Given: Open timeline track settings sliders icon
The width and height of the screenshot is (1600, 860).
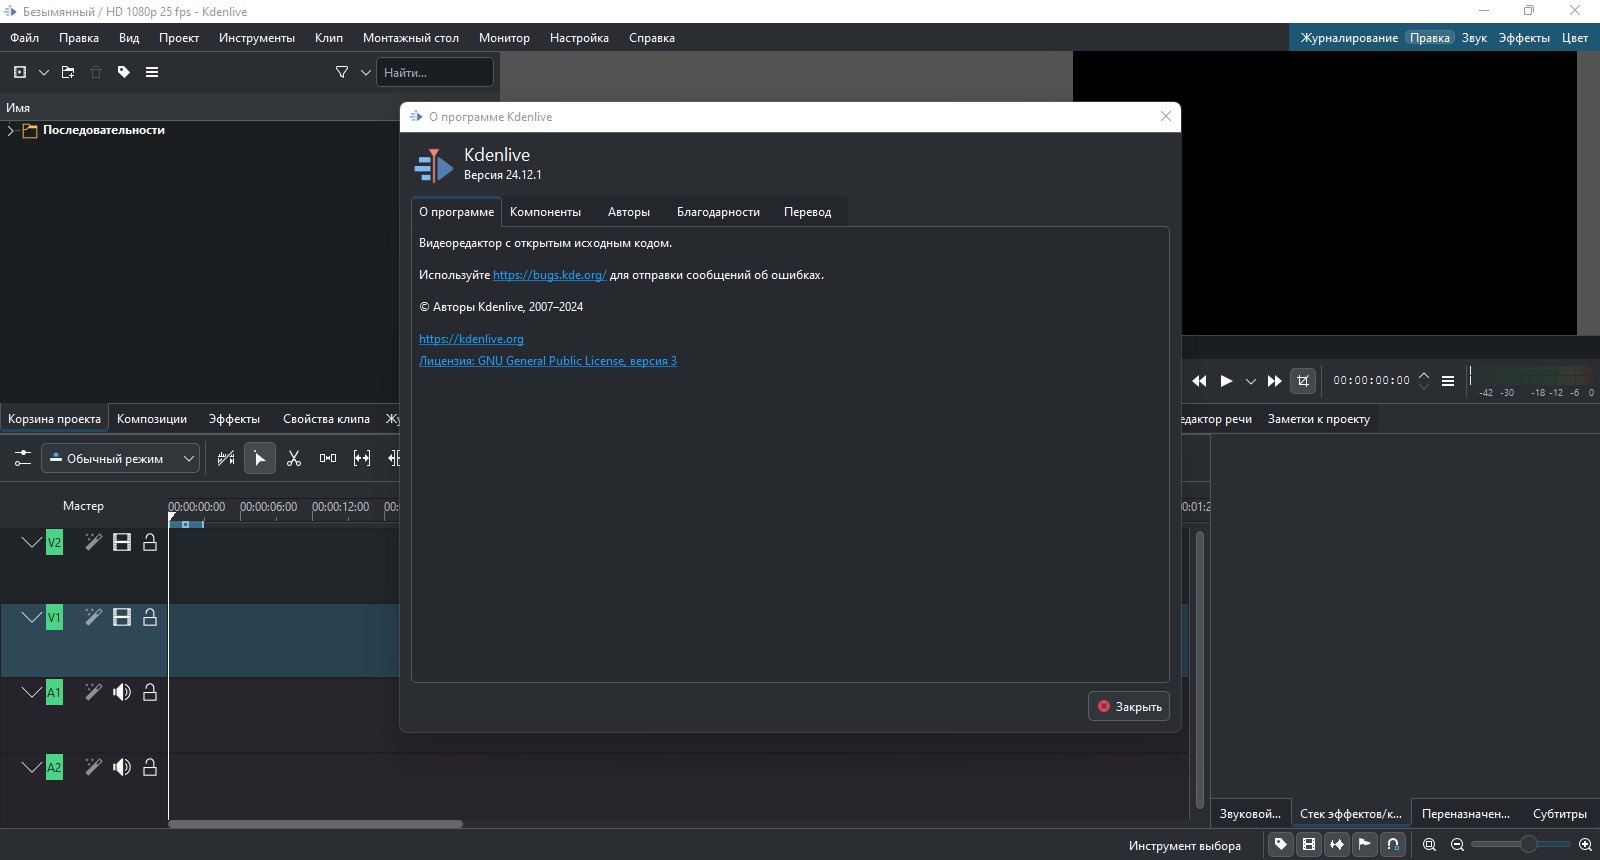Looking at the screenshot, I should (22, 458).
